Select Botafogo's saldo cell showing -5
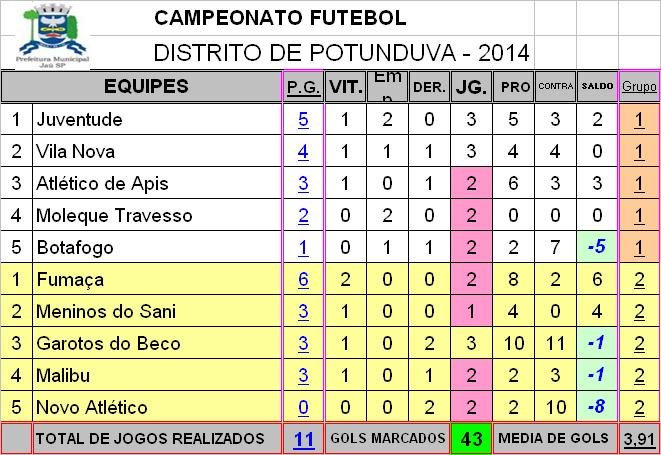 597,247
